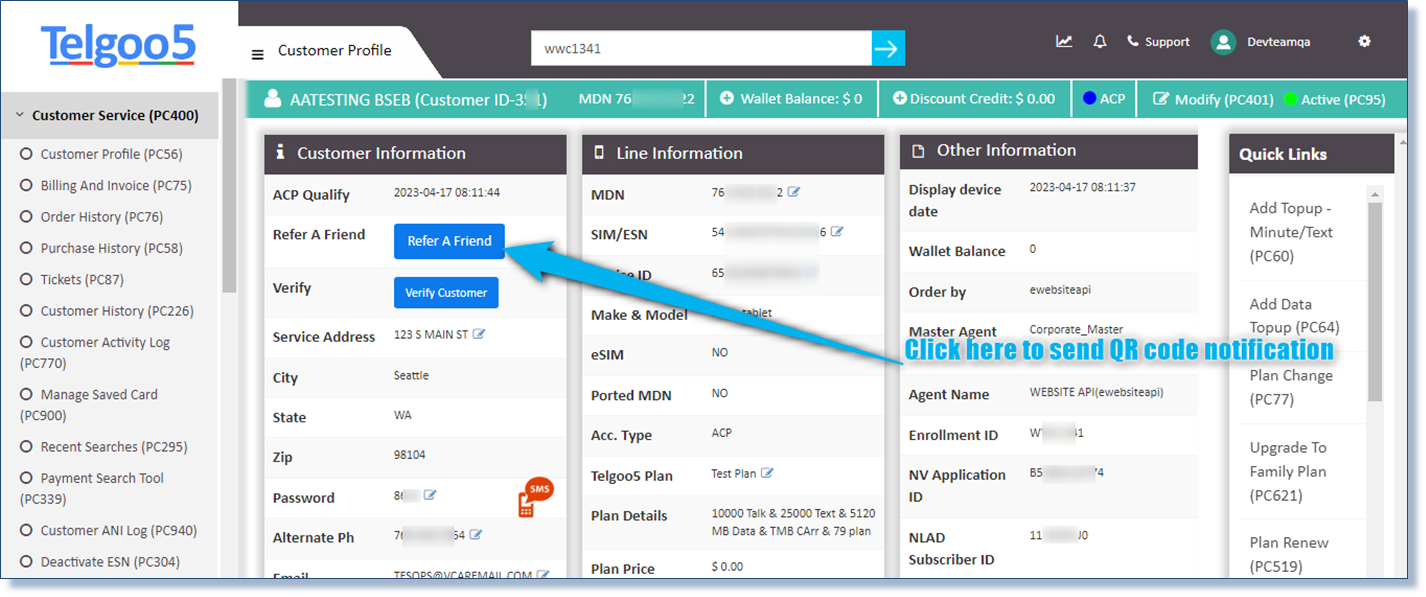Image resolution: width=1426 pixels, height=597 pixels.
Task: Open the hamburger menu beside Customer Profile
Action: tap(259, 50)
